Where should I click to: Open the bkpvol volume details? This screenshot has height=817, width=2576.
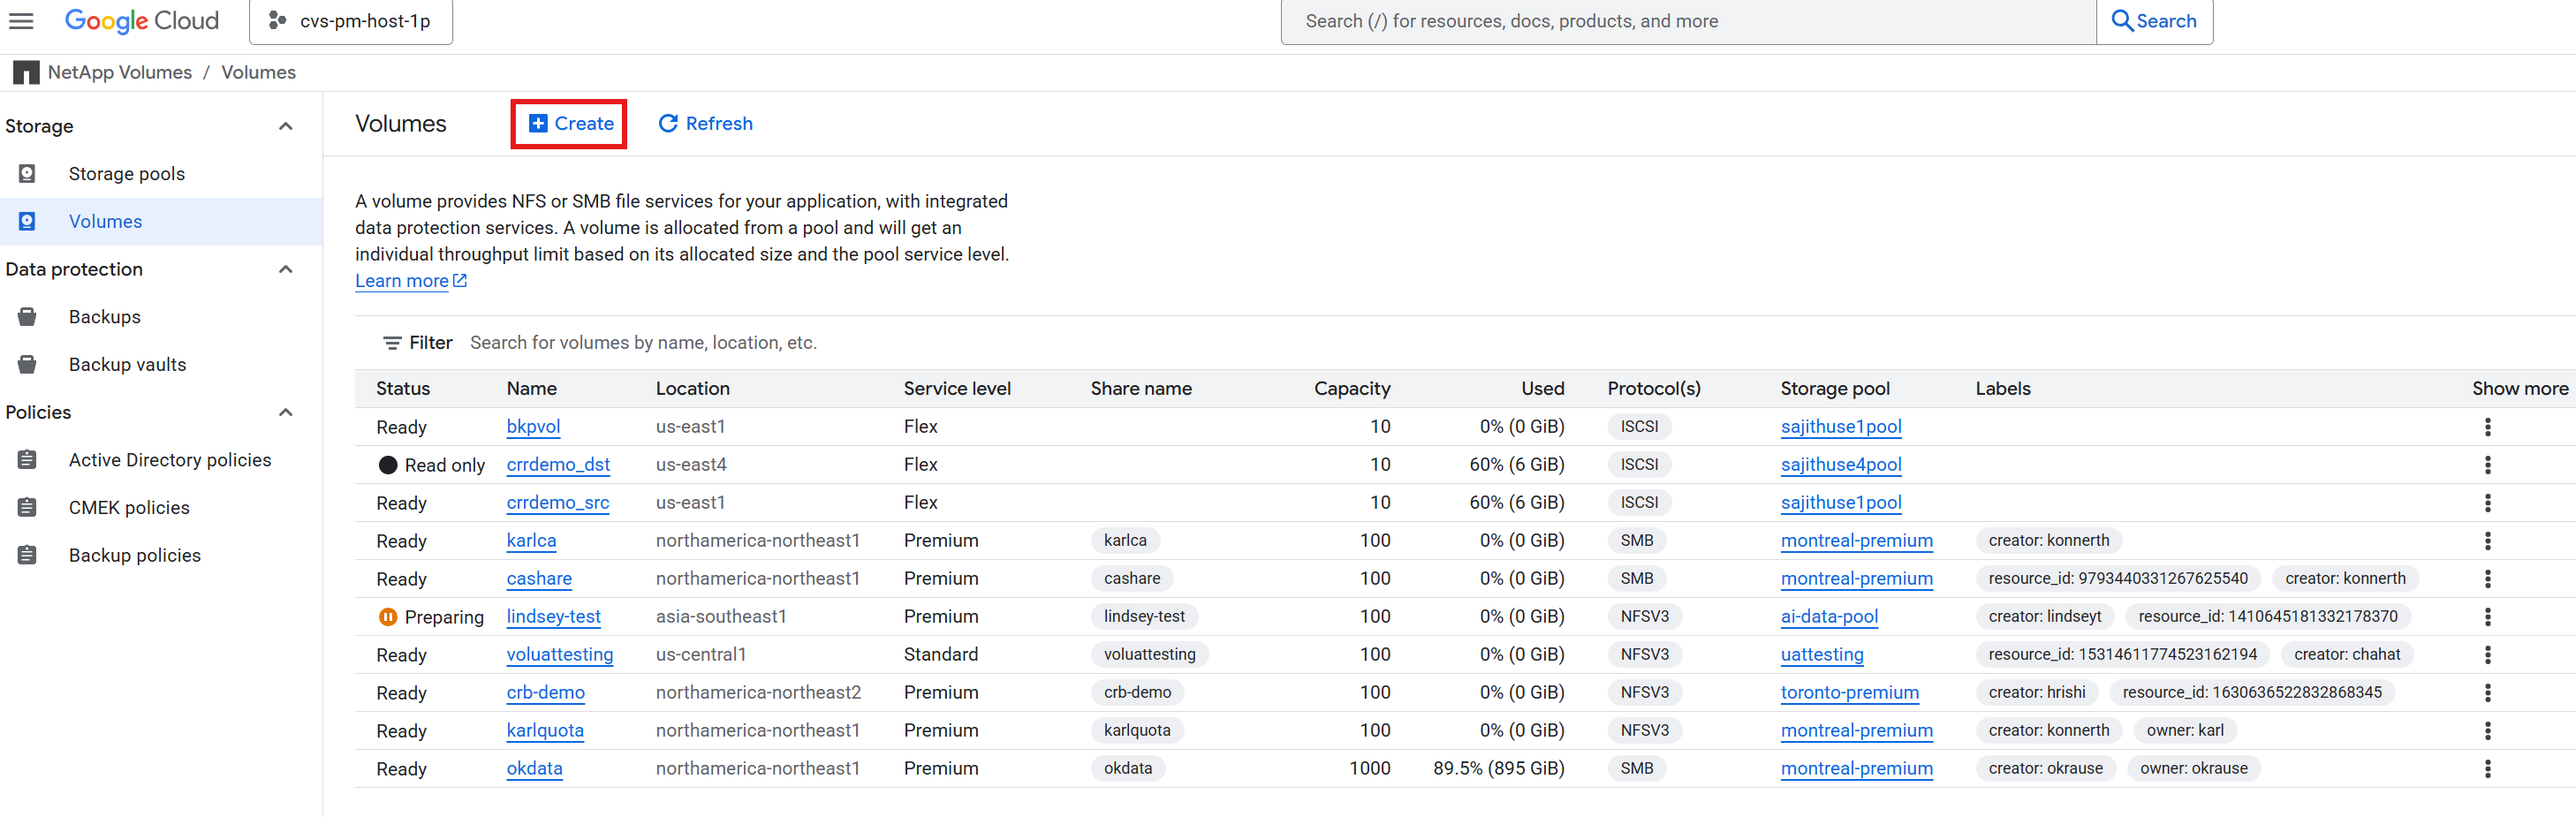pyautogui.click(x=533, y=426)
